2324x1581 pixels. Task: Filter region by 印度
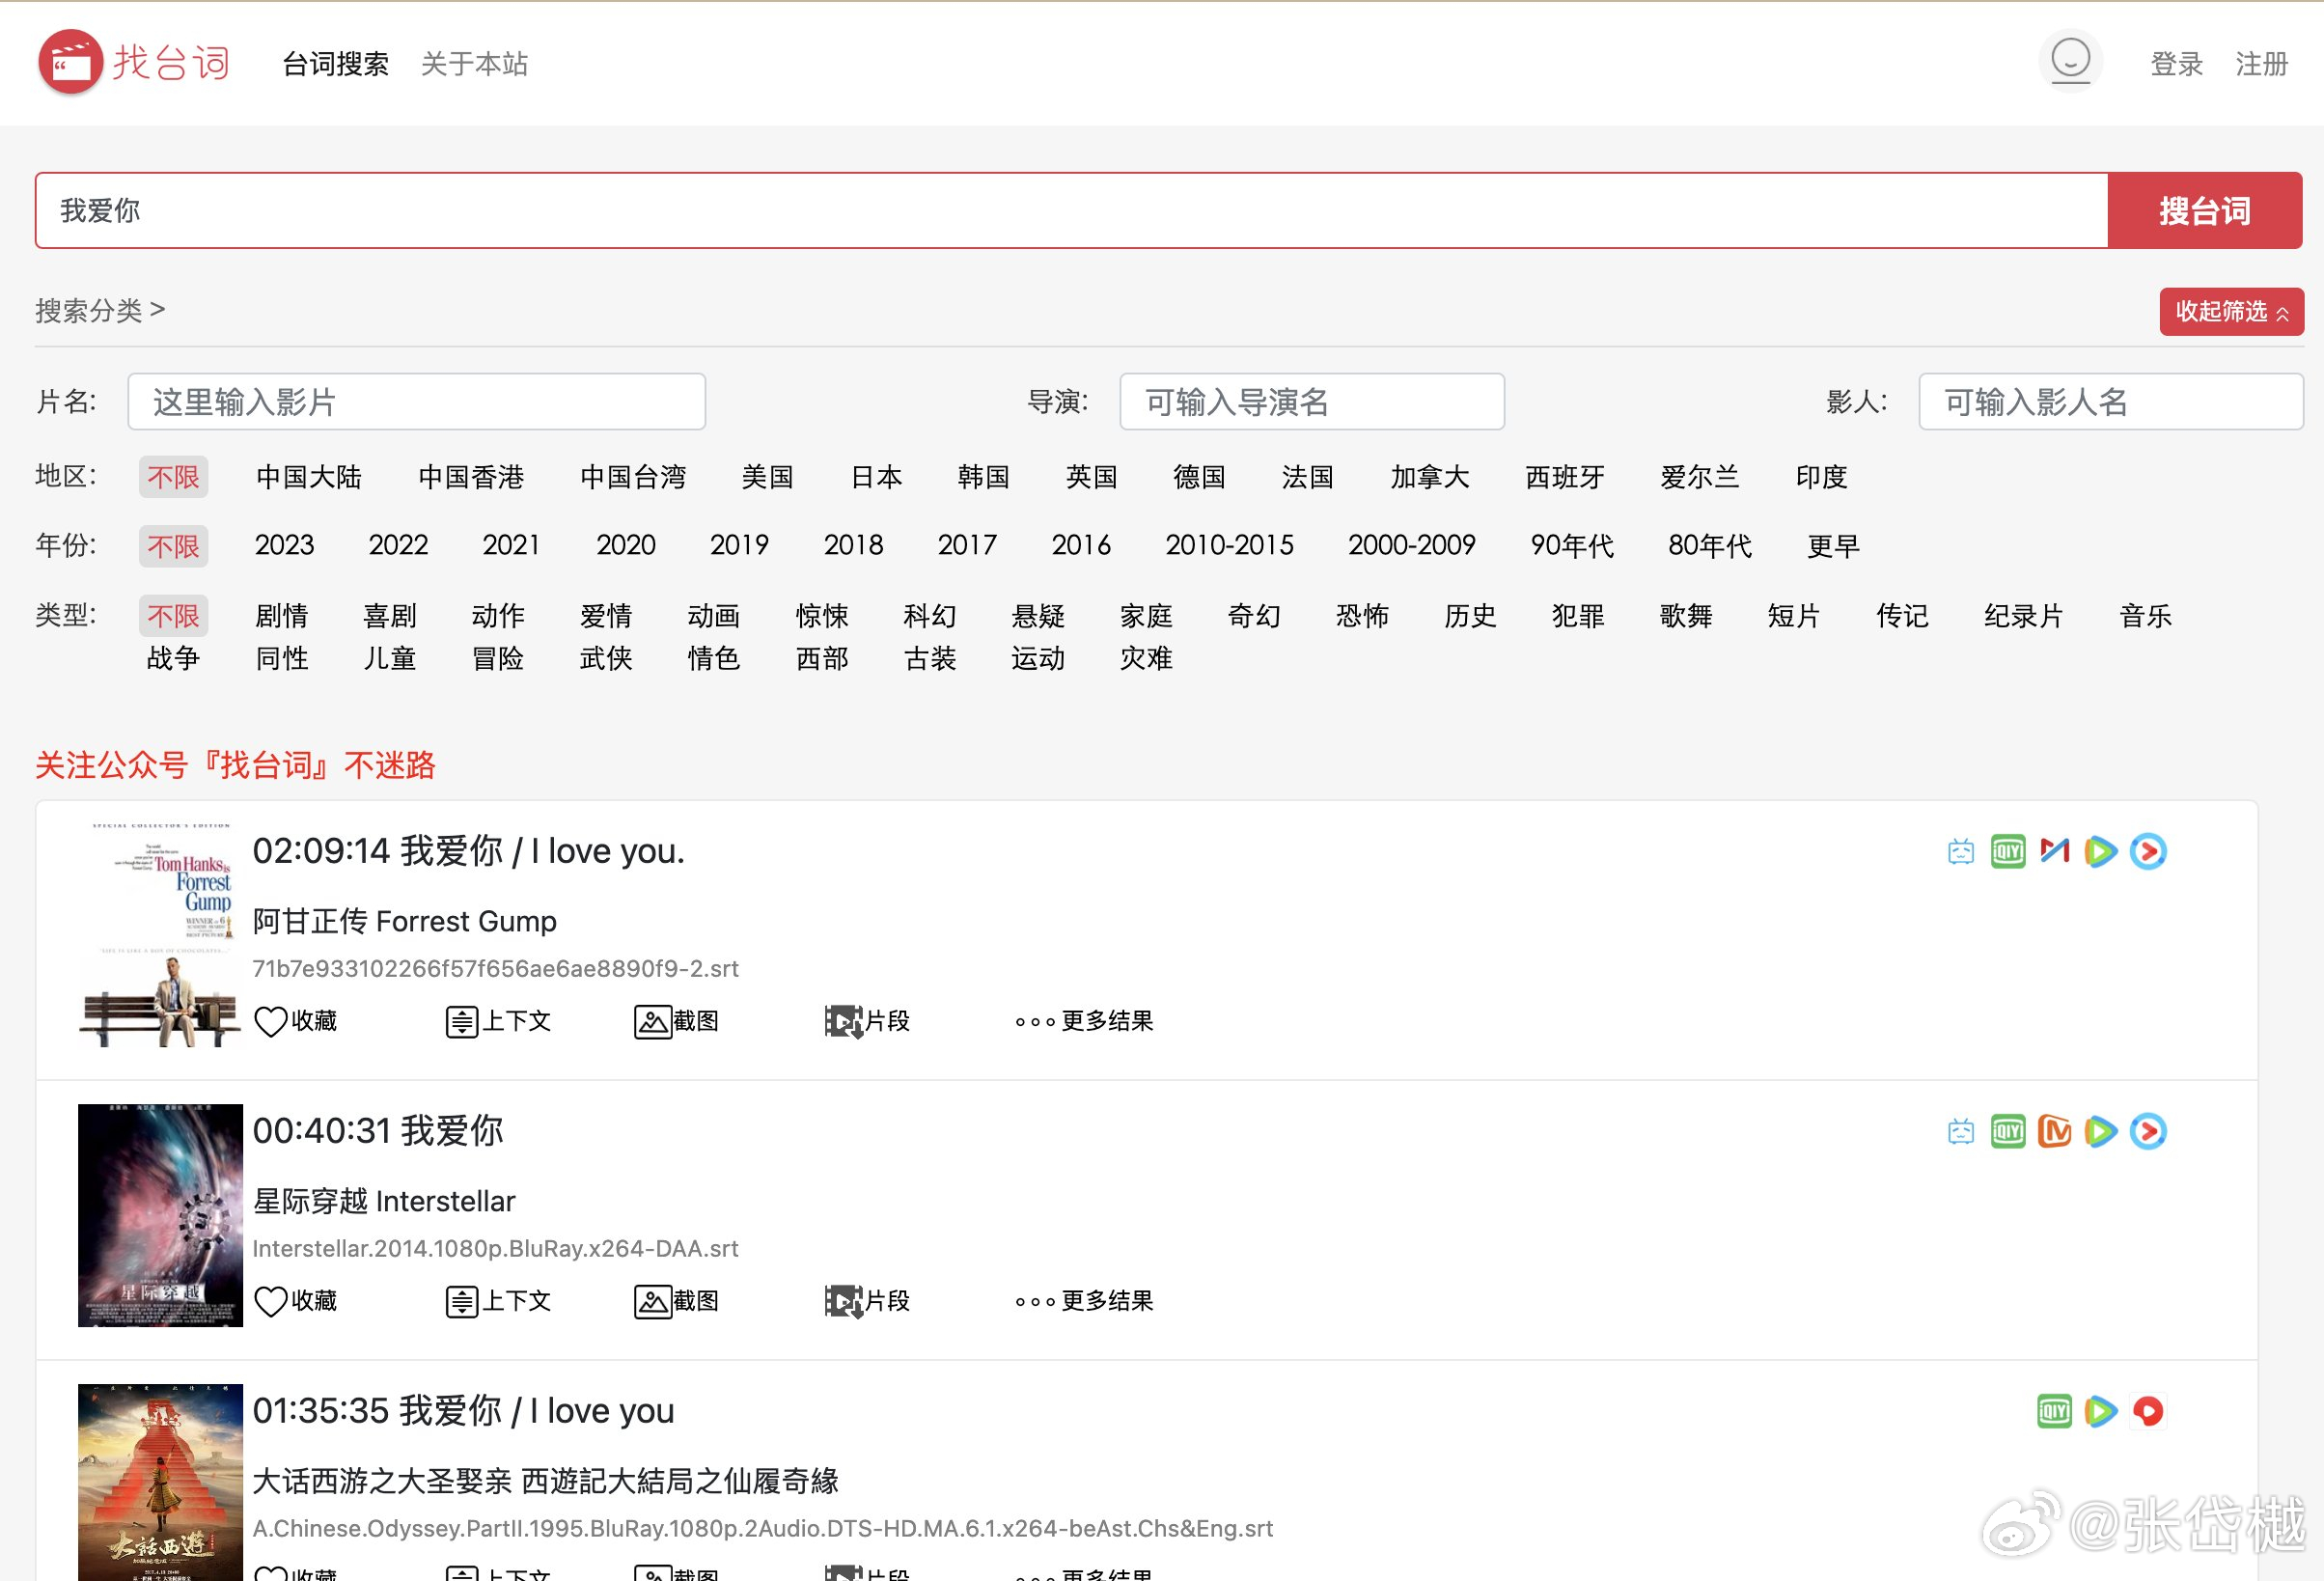pos(1821,477)
